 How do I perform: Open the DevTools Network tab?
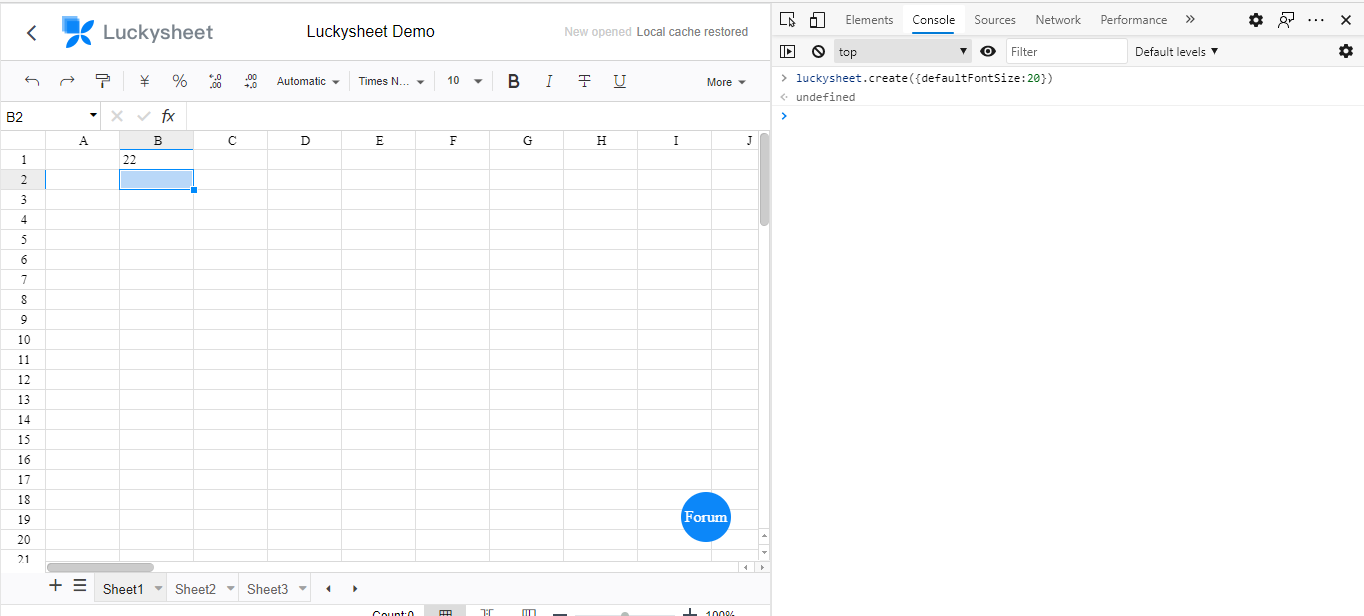pyautogui.click(x=1058, y=20)
